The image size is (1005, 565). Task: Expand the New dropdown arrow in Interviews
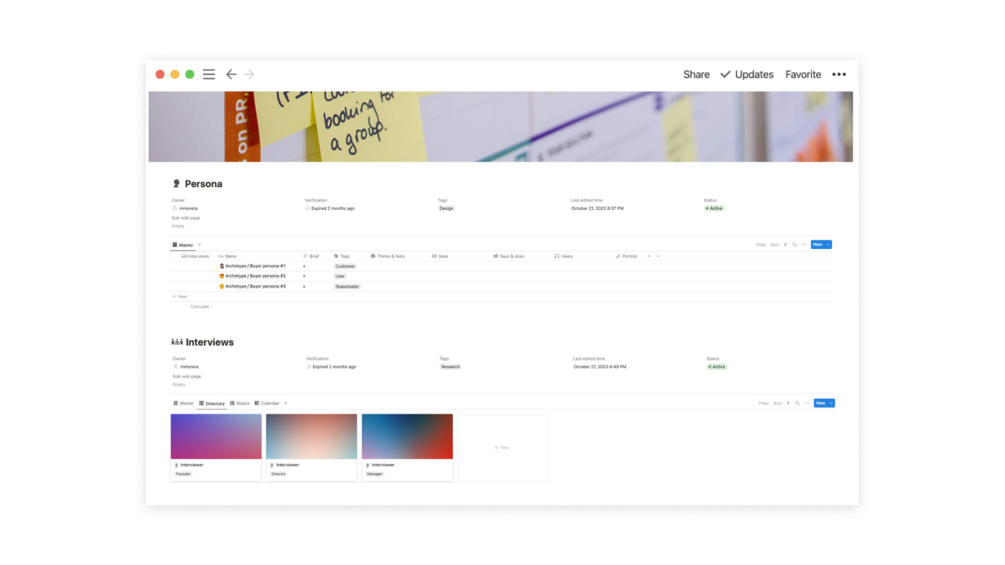pos(831,404)
